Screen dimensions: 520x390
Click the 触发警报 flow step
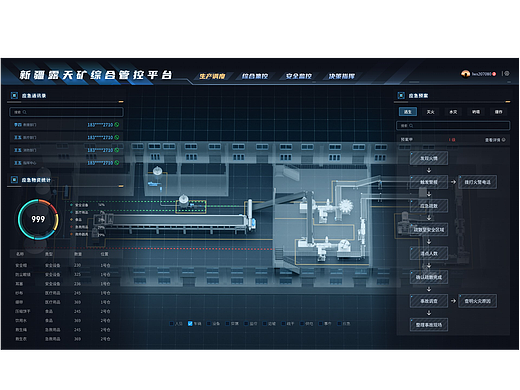(429, 182)
